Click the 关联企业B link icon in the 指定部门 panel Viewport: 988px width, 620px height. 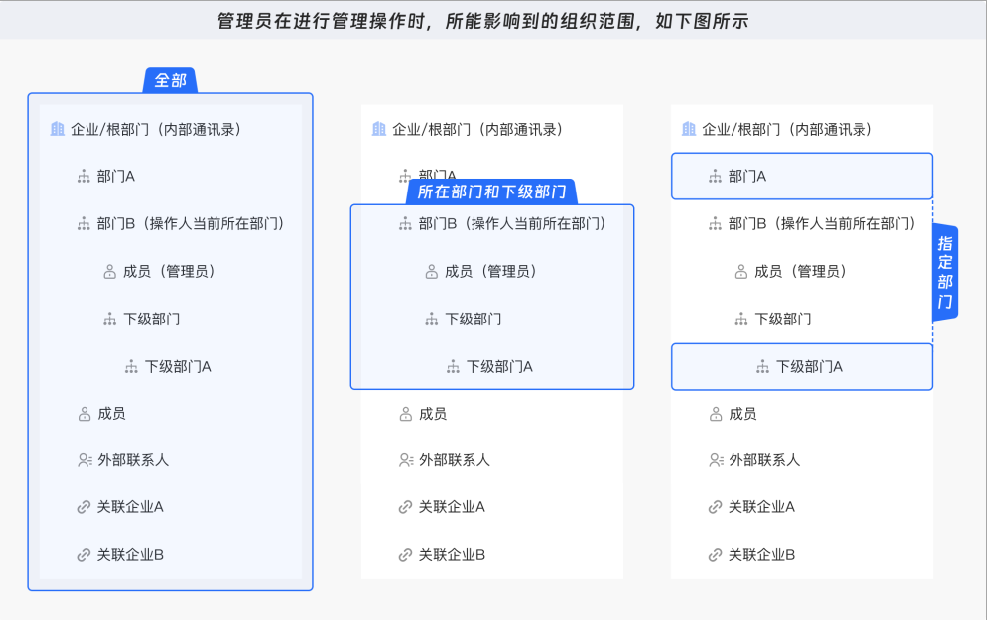point(715,555)
